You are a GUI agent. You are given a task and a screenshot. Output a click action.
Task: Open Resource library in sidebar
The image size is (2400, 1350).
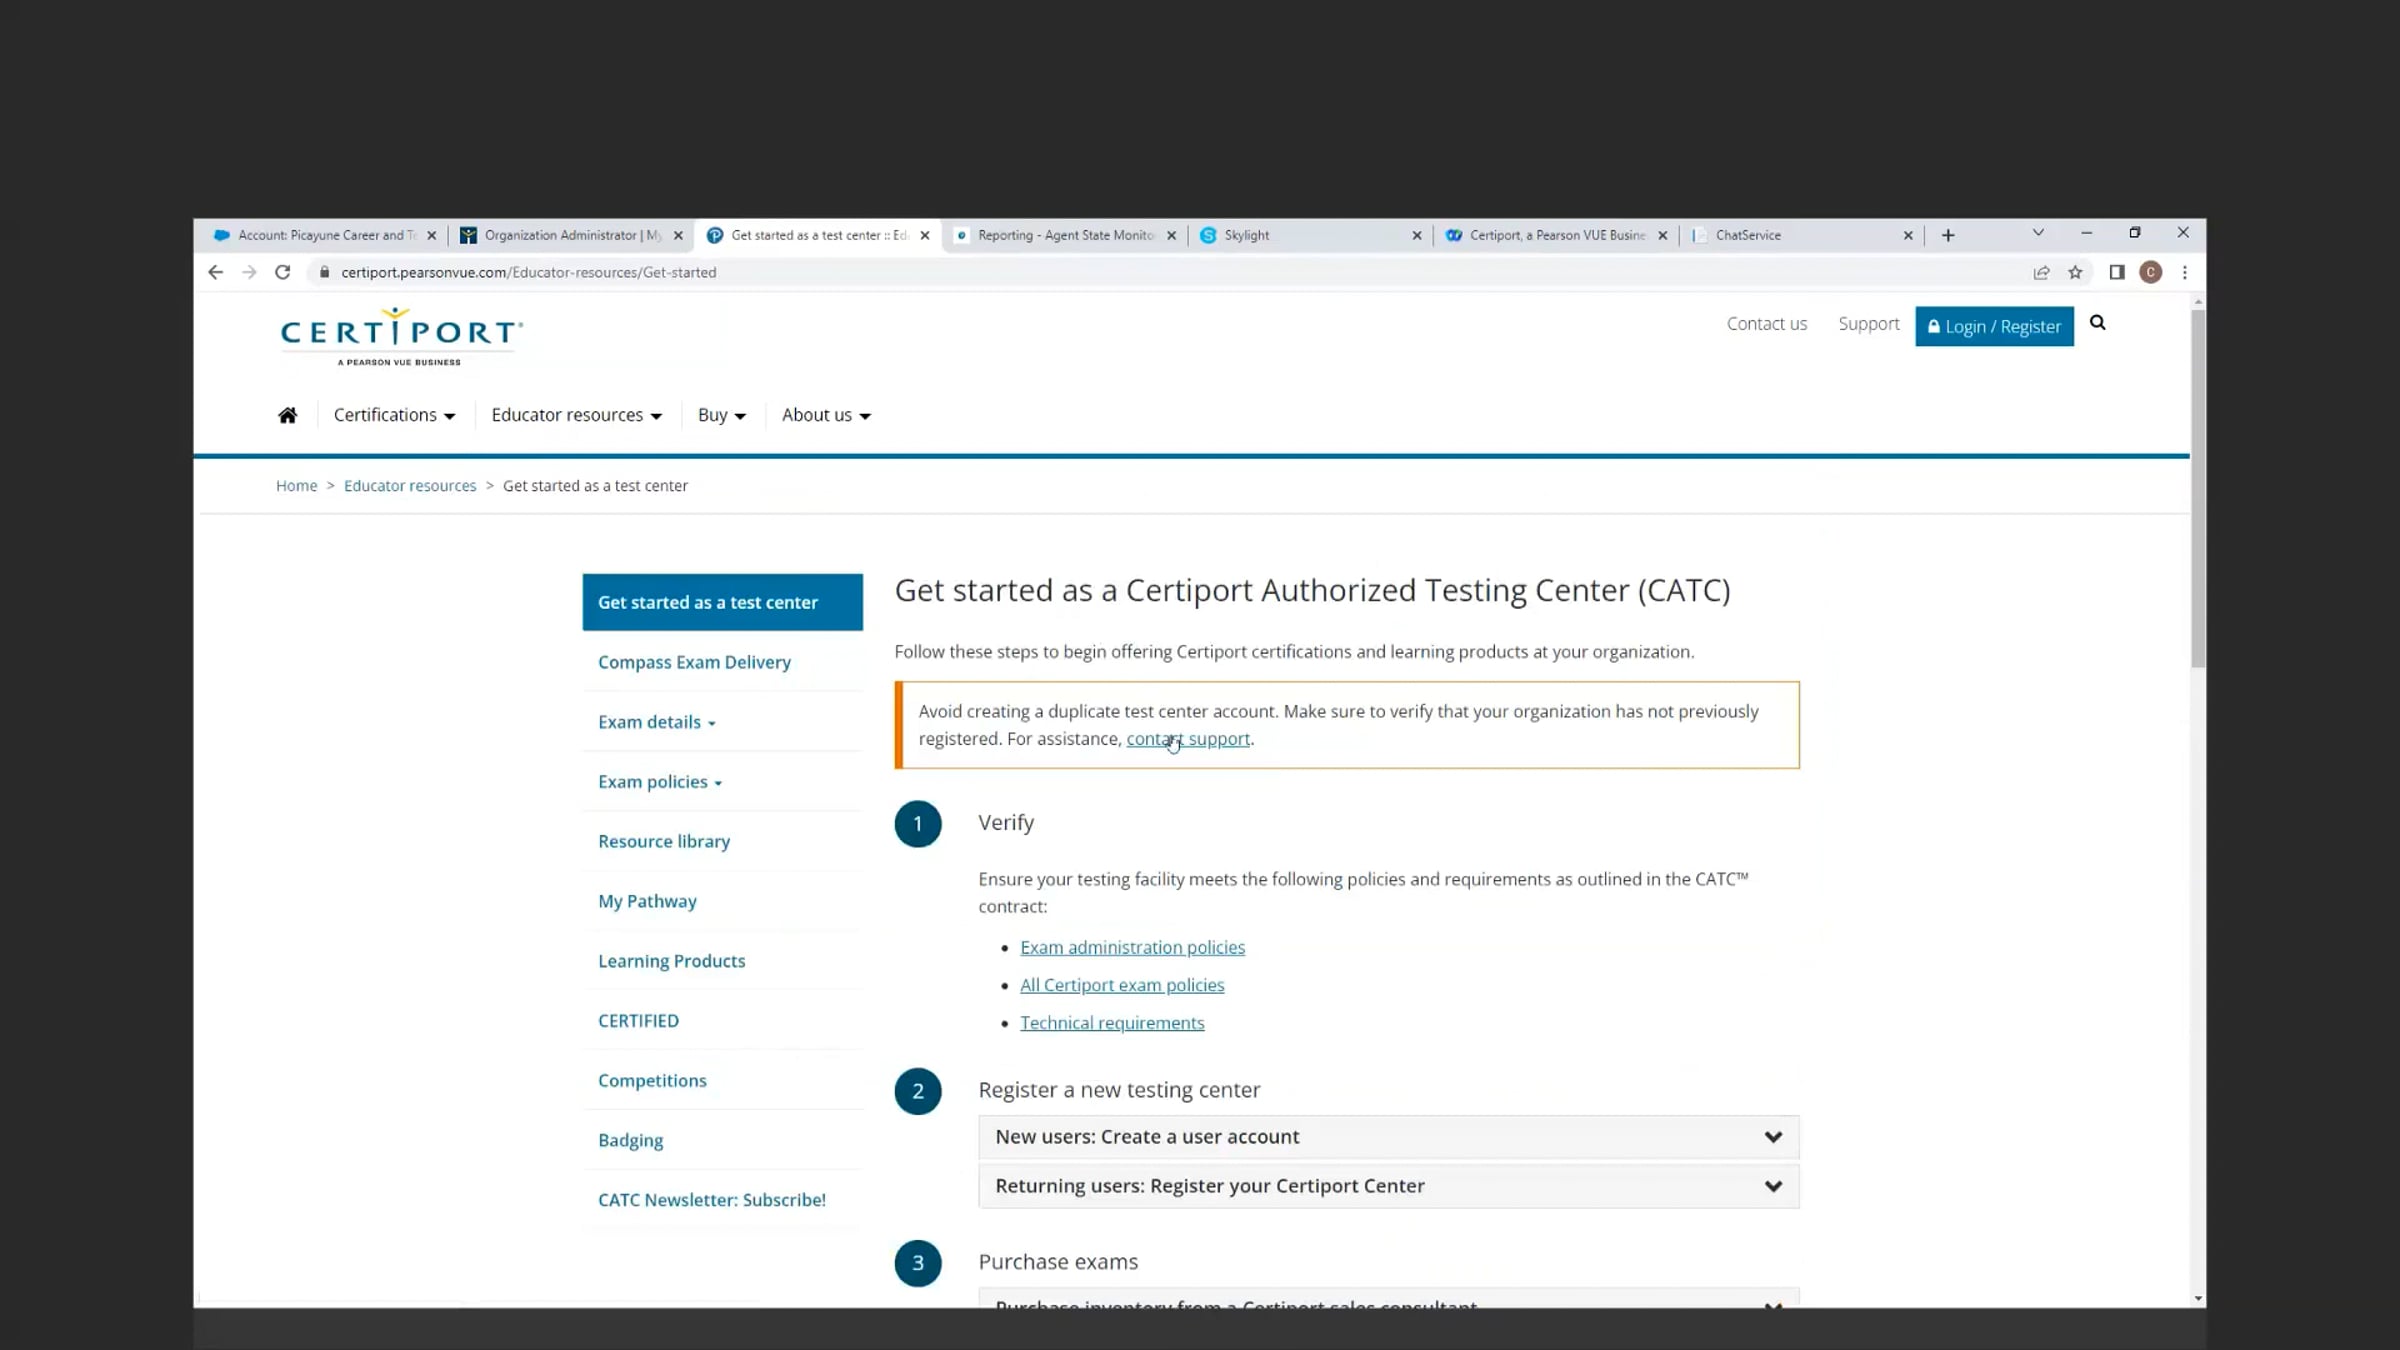point(664,842)
